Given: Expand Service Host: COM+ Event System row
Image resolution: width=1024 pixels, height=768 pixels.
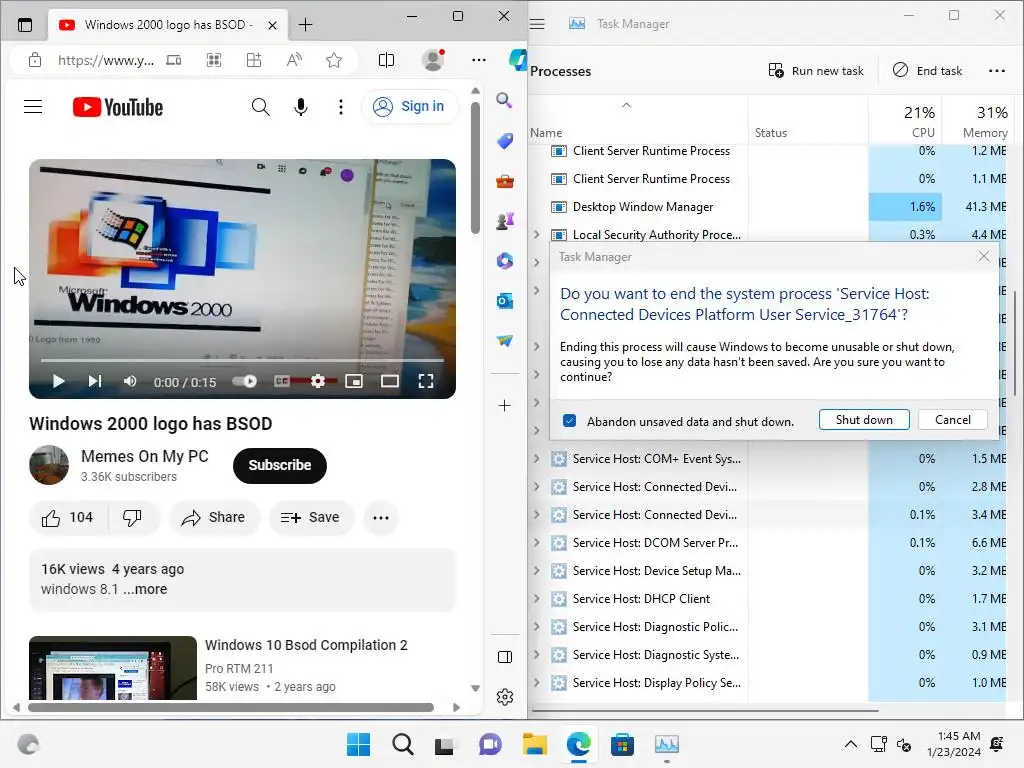Looking at the screenshot, I should coord(537,459).
